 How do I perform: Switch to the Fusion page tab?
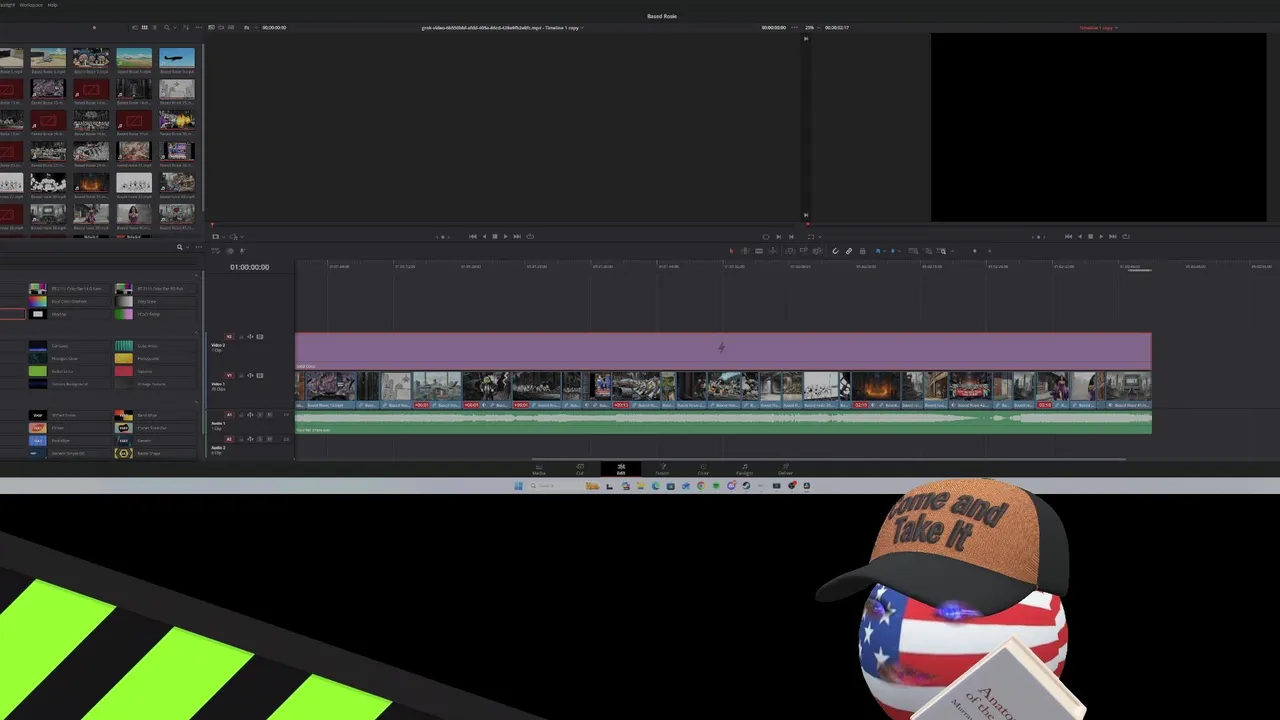pos(662,469)
